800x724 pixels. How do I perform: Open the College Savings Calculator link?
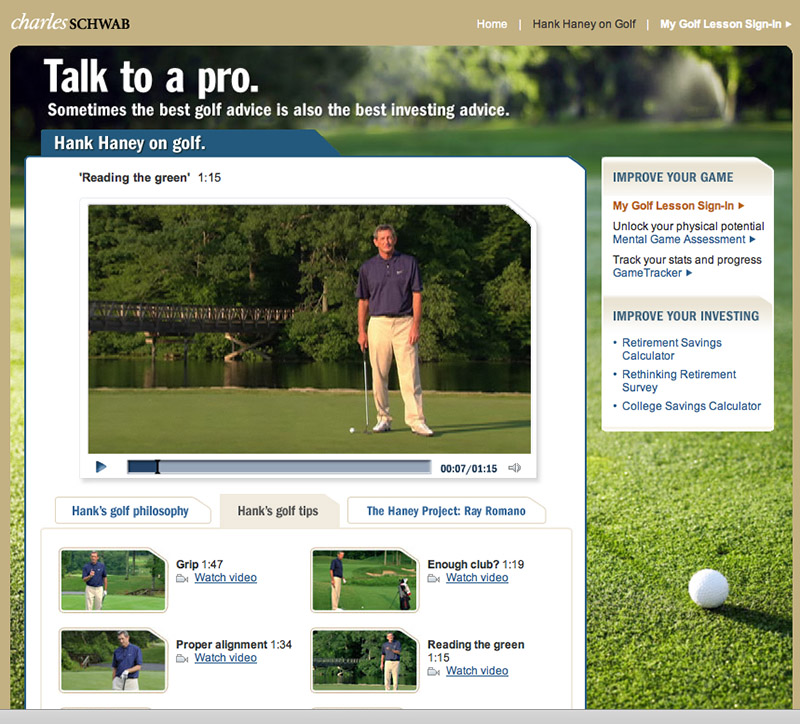tap(691, 406)
